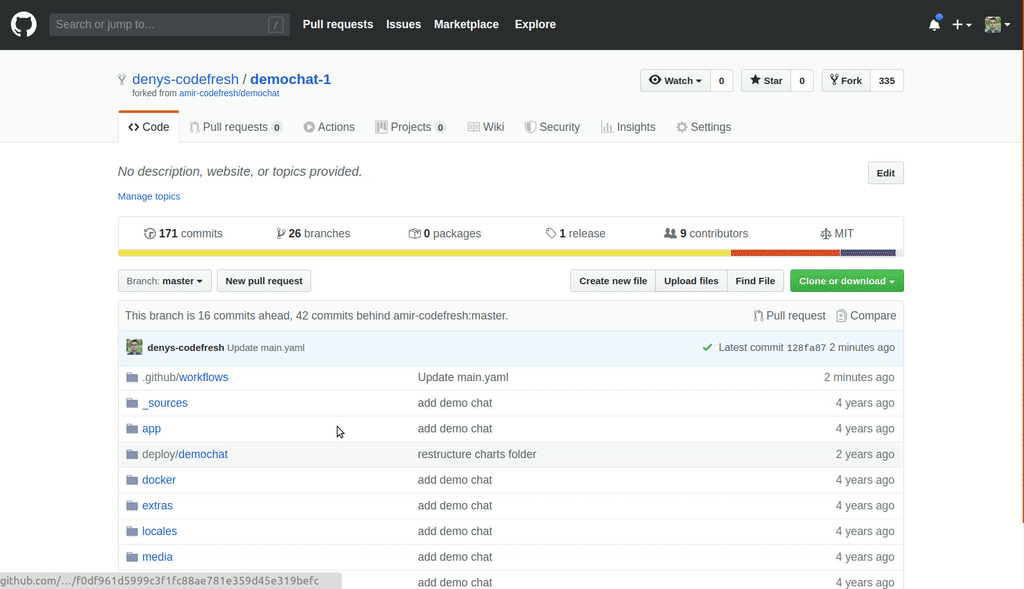This screenshot has height=589, width=1024.
Task: Click the GitHub Octocat logo
Action: tap(23, 24)
